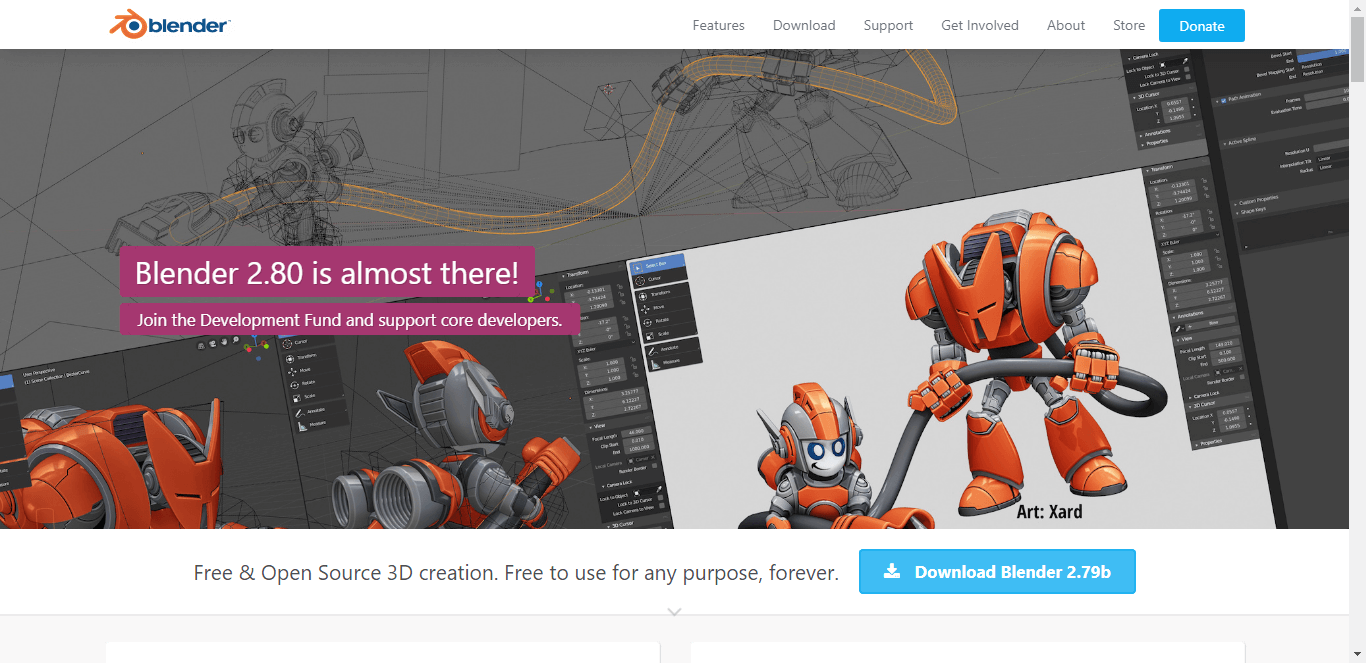
Task: Click the 'Art: Xard' credit text
Action: pyautogui.click(x=1049, y=512)
